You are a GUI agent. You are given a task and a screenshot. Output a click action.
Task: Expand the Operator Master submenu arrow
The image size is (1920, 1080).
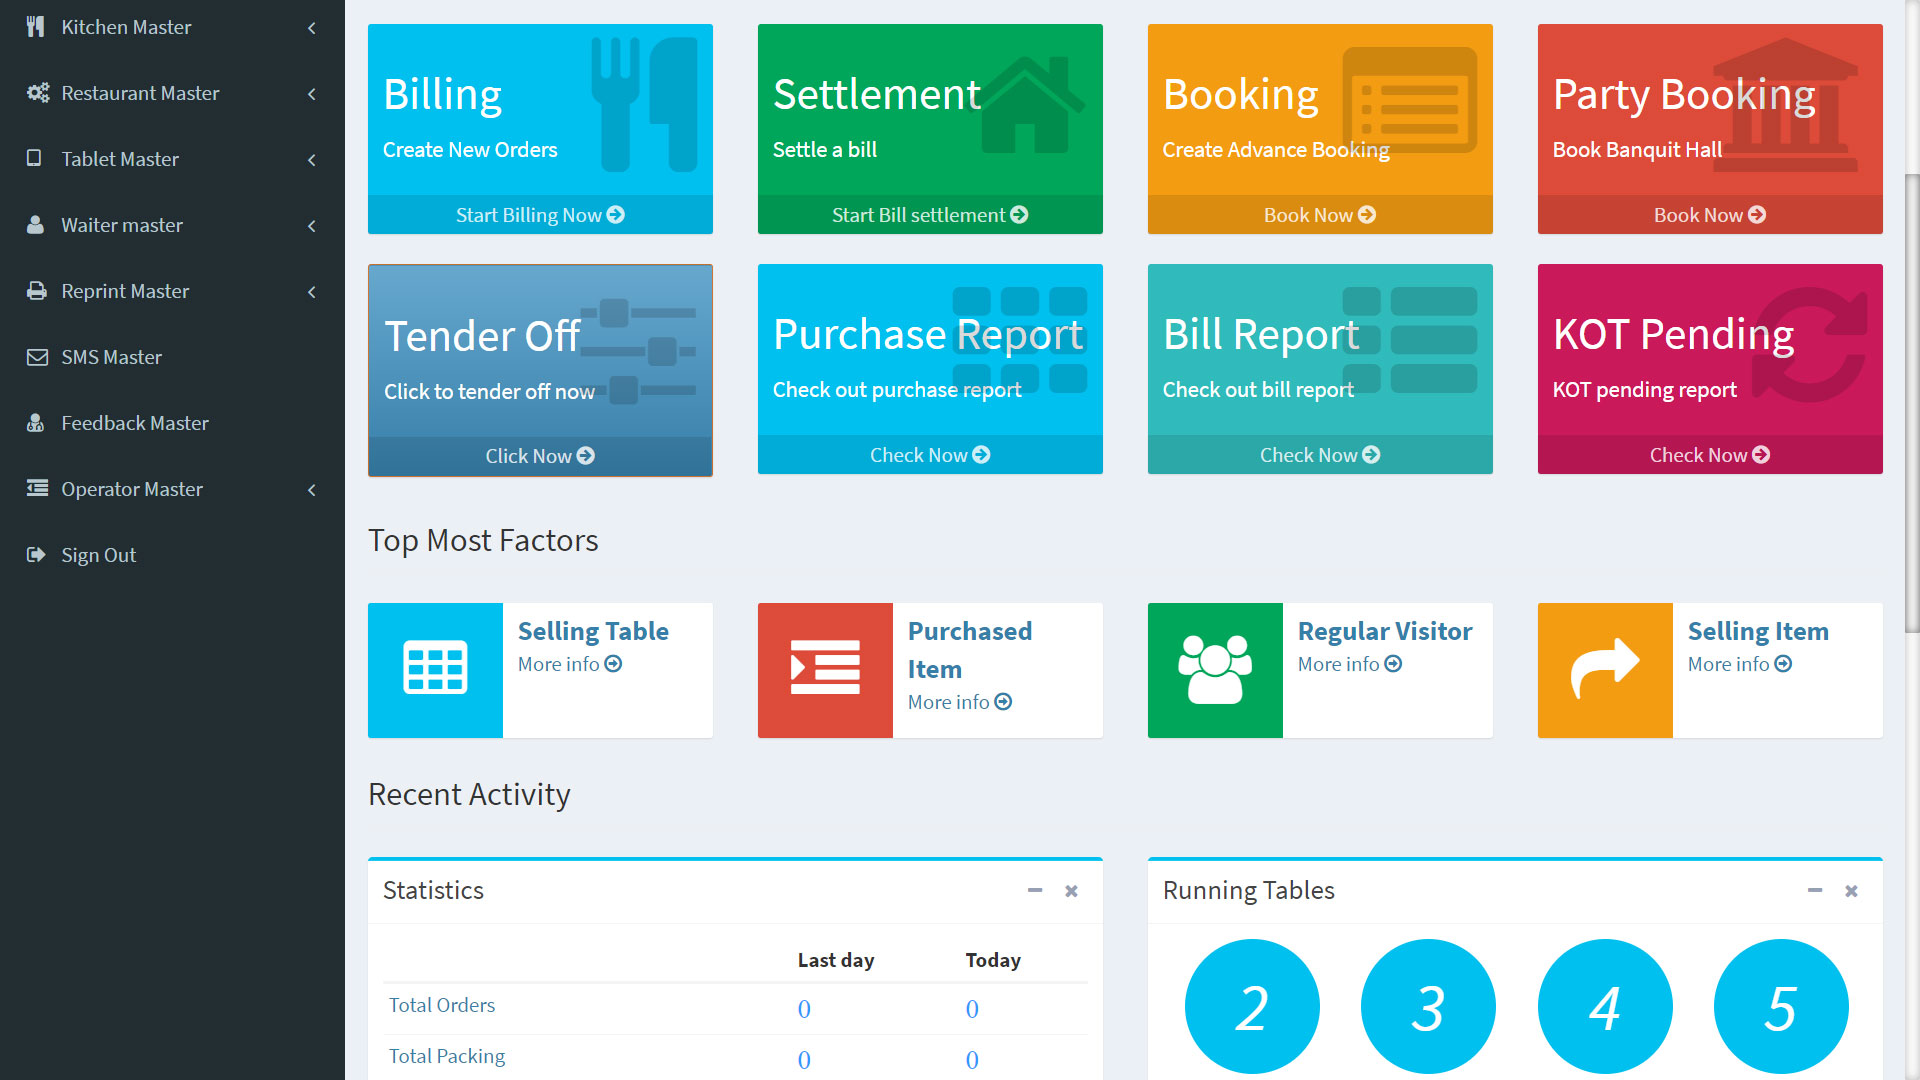[311, 490]
